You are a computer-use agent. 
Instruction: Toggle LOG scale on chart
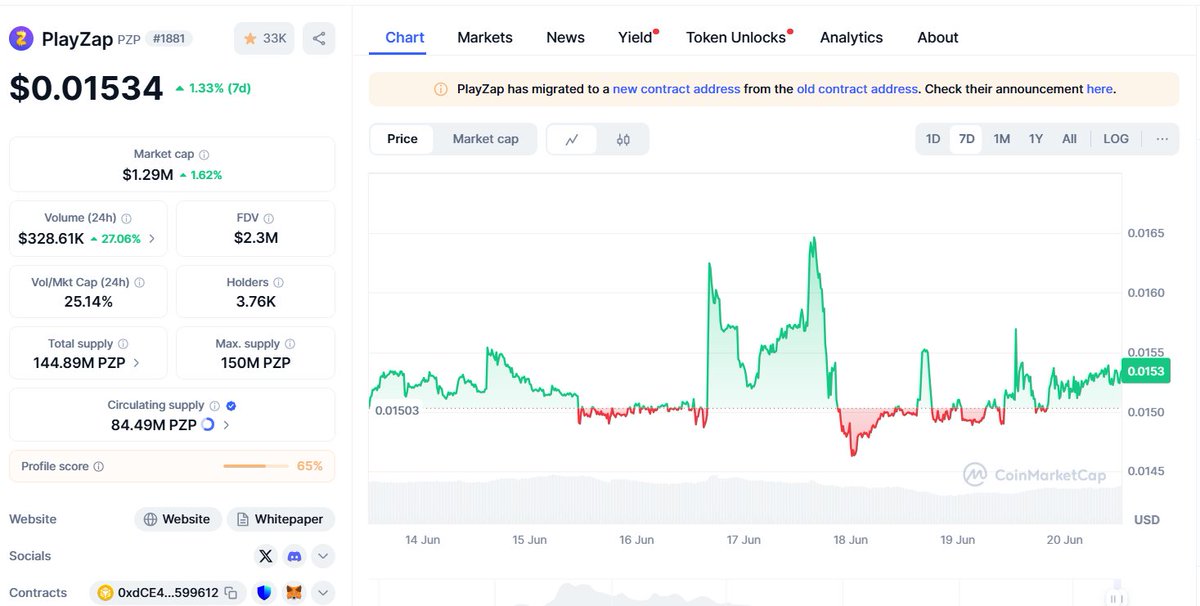click(1116, 139)
